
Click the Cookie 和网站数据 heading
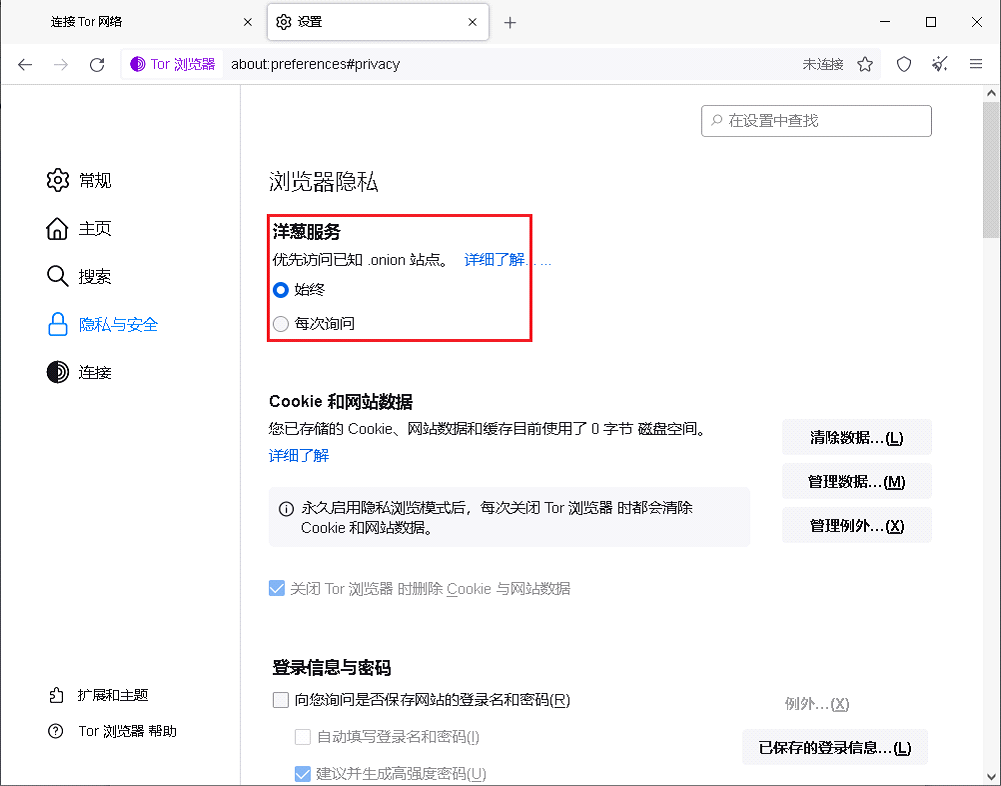[341, 402]
